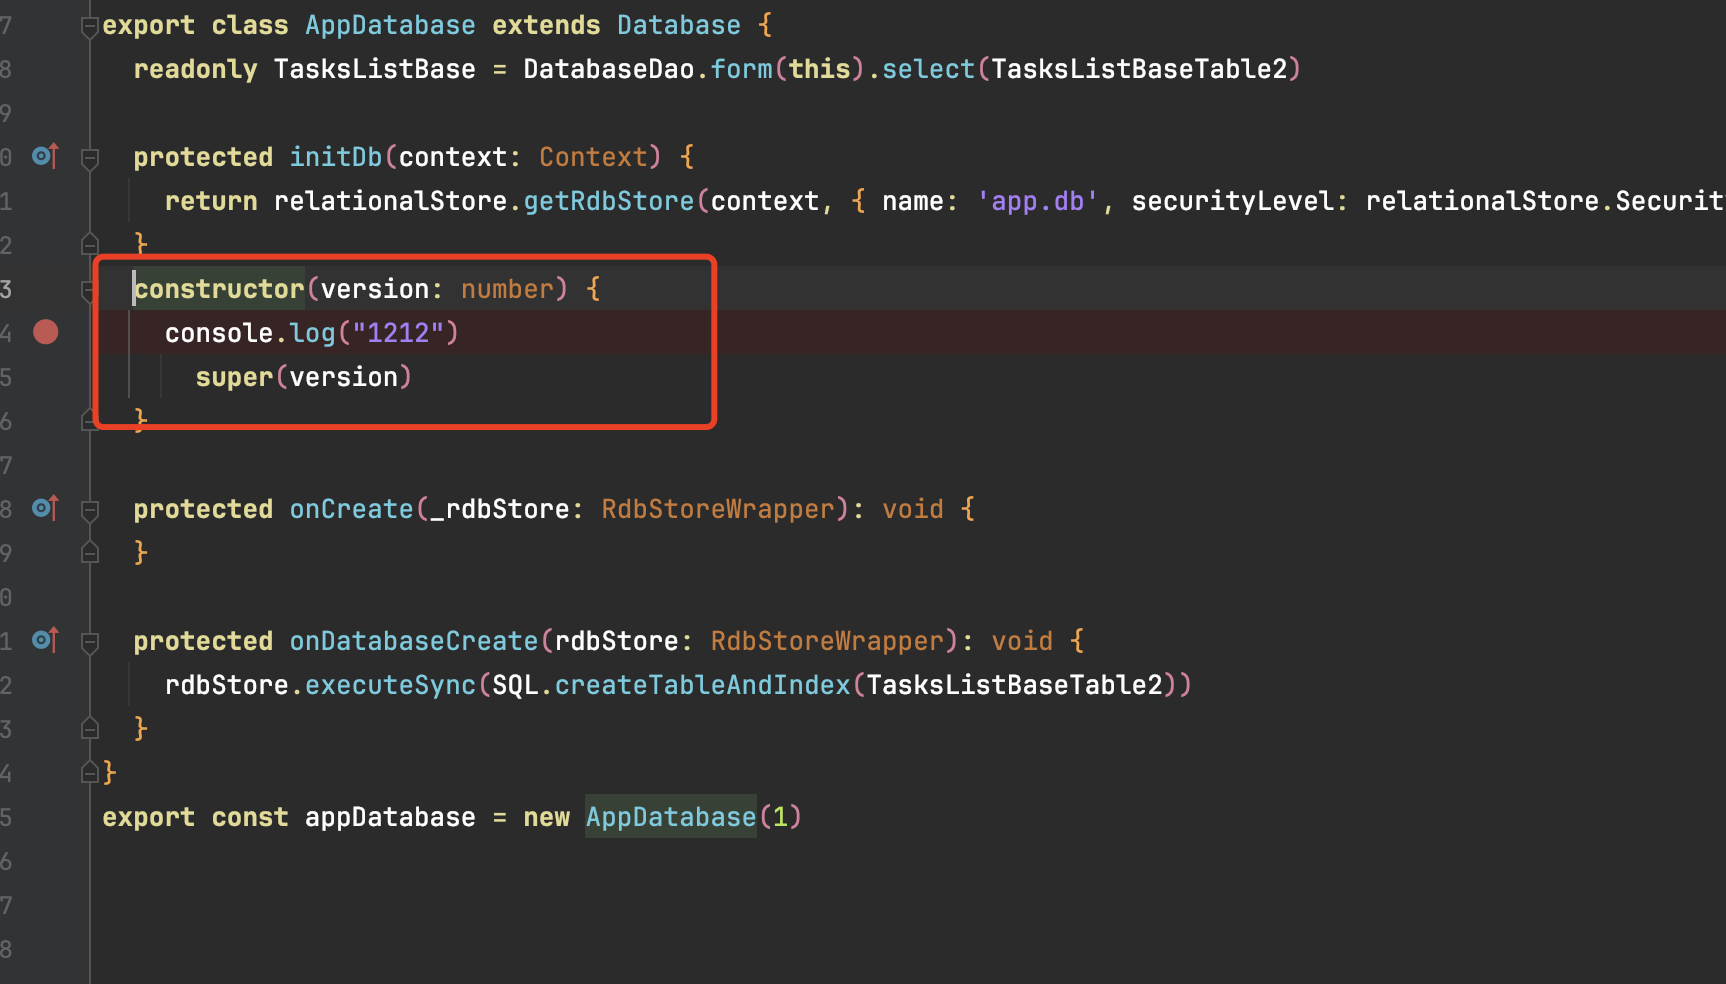
Task: Click the "1212" string in console.log
Action: point(398,333)
